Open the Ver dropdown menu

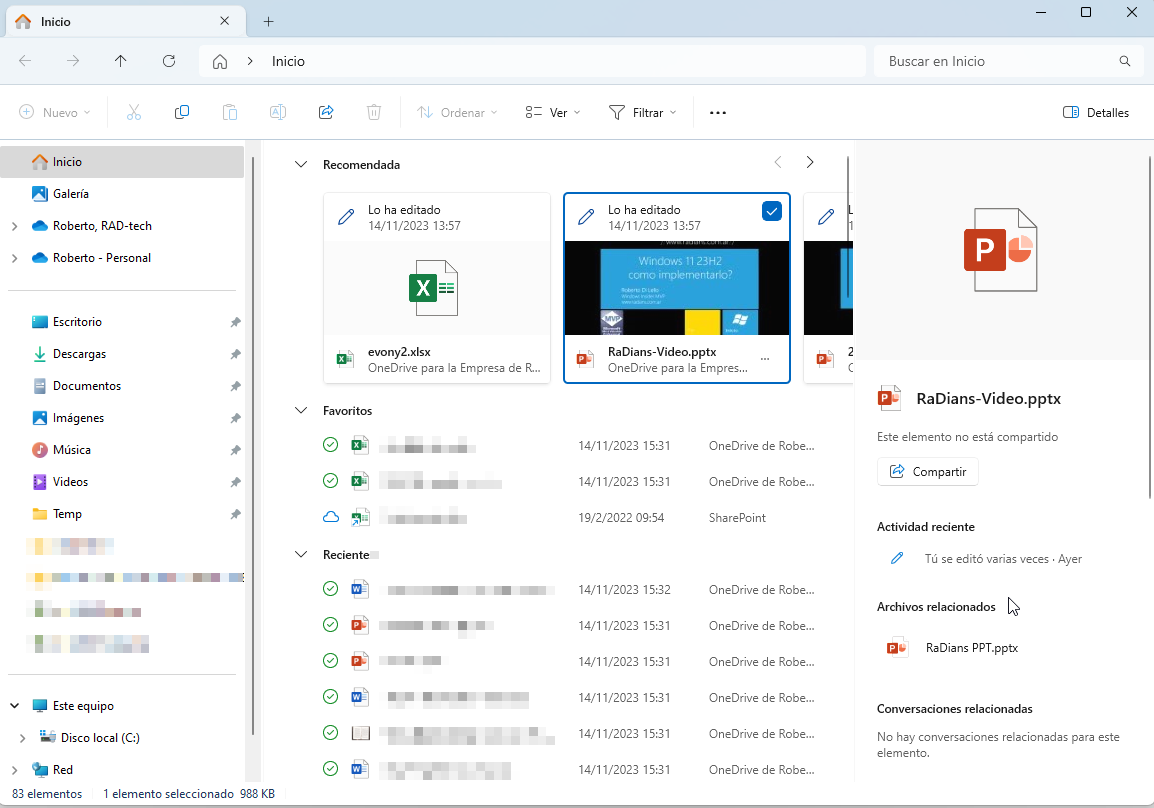click(553, 113)
